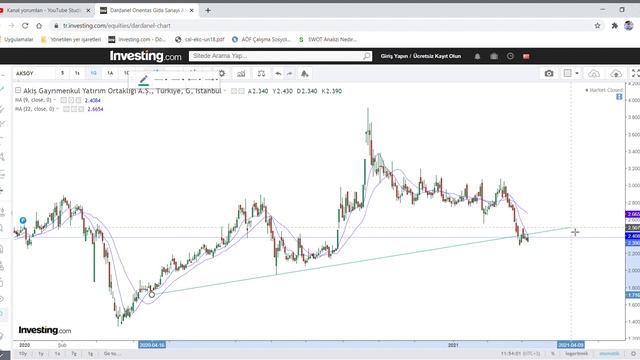The height and width of the screenshot is (360, 640).
Task: Open the layout square icon next to camera
Action: coord(568,73)
